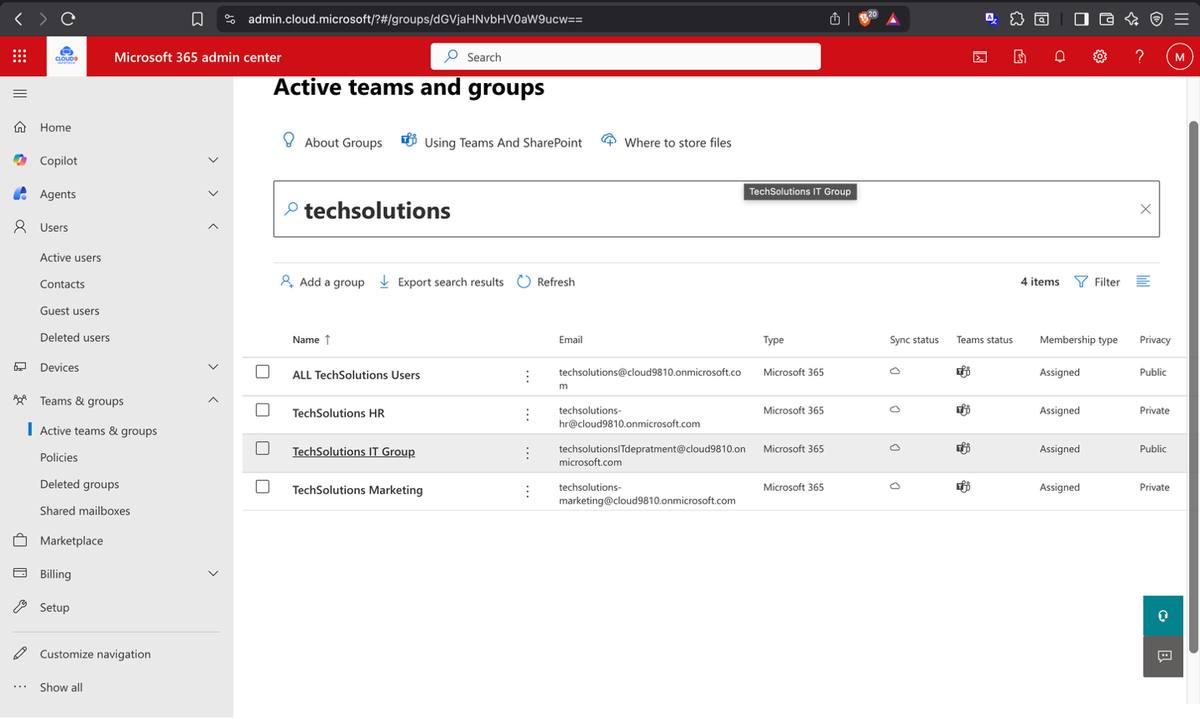Open Where to store files link
This screenshot has height=719, width=1200.
coord(666,142)
